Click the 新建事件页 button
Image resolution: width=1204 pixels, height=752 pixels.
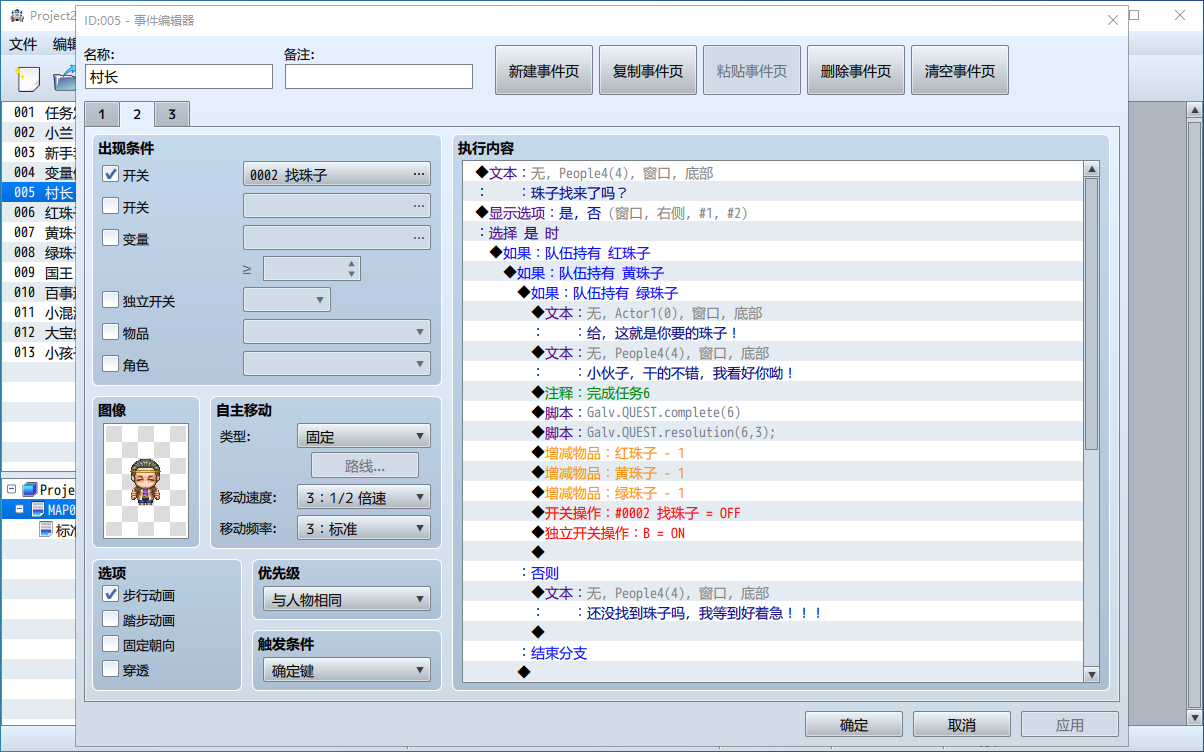point(544,71)
